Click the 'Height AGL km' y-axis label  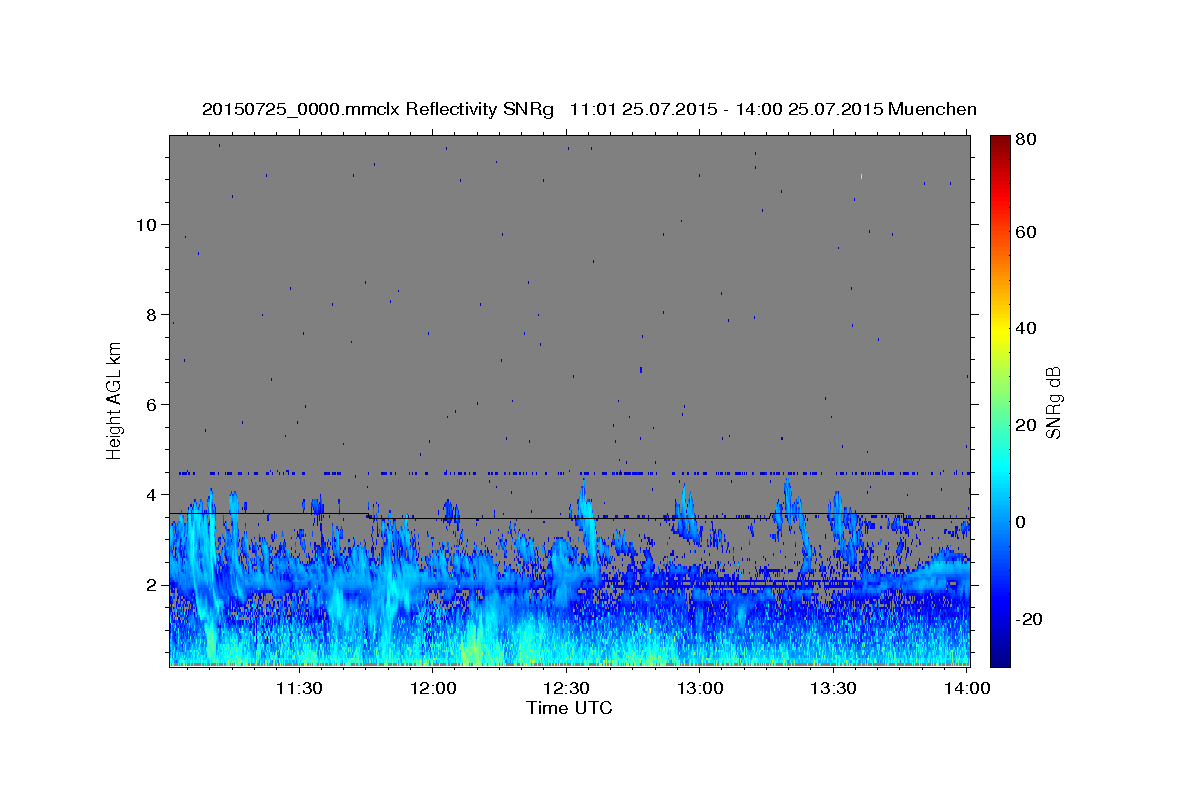pos(114,400)
